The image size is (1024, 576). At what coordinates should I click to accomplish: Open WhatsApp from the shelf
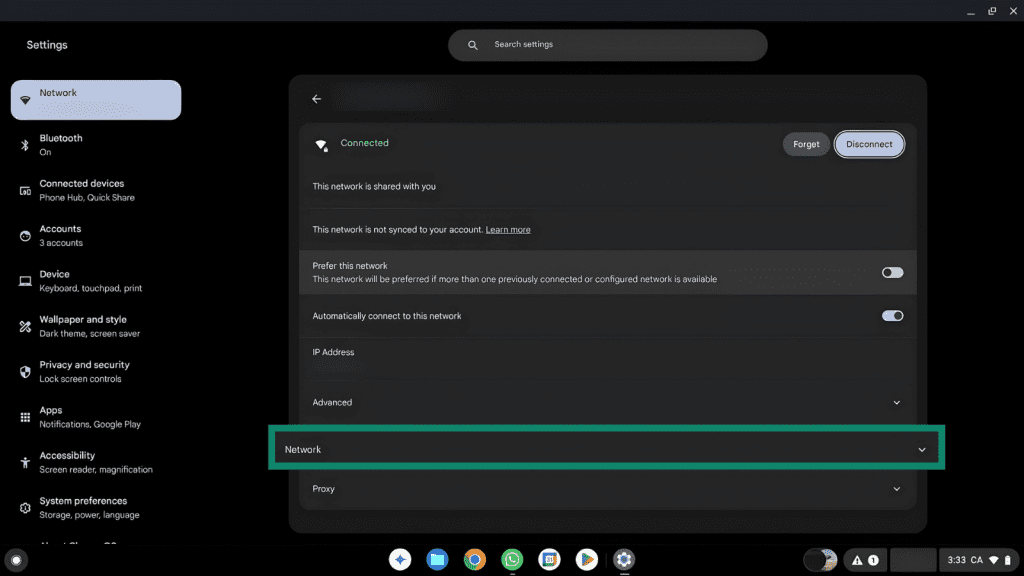(512, 560)
